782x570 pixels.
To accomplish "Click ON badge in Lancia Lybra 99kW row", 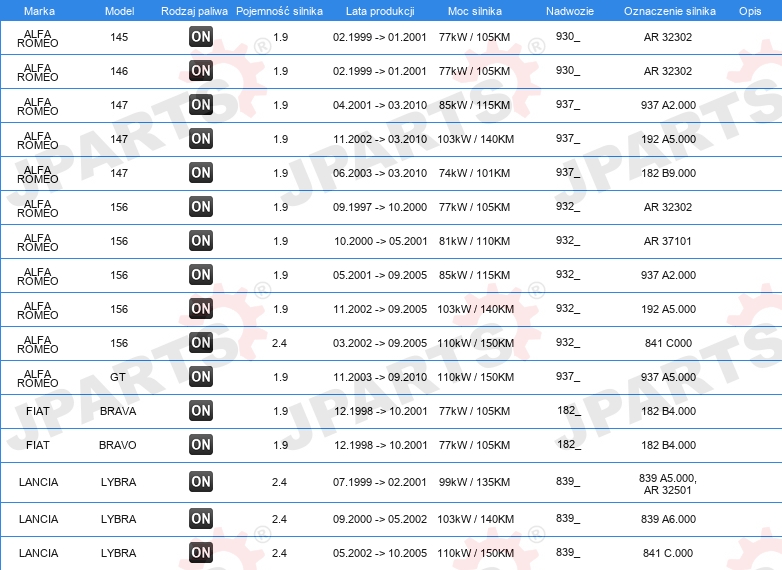I will (201, 482).
